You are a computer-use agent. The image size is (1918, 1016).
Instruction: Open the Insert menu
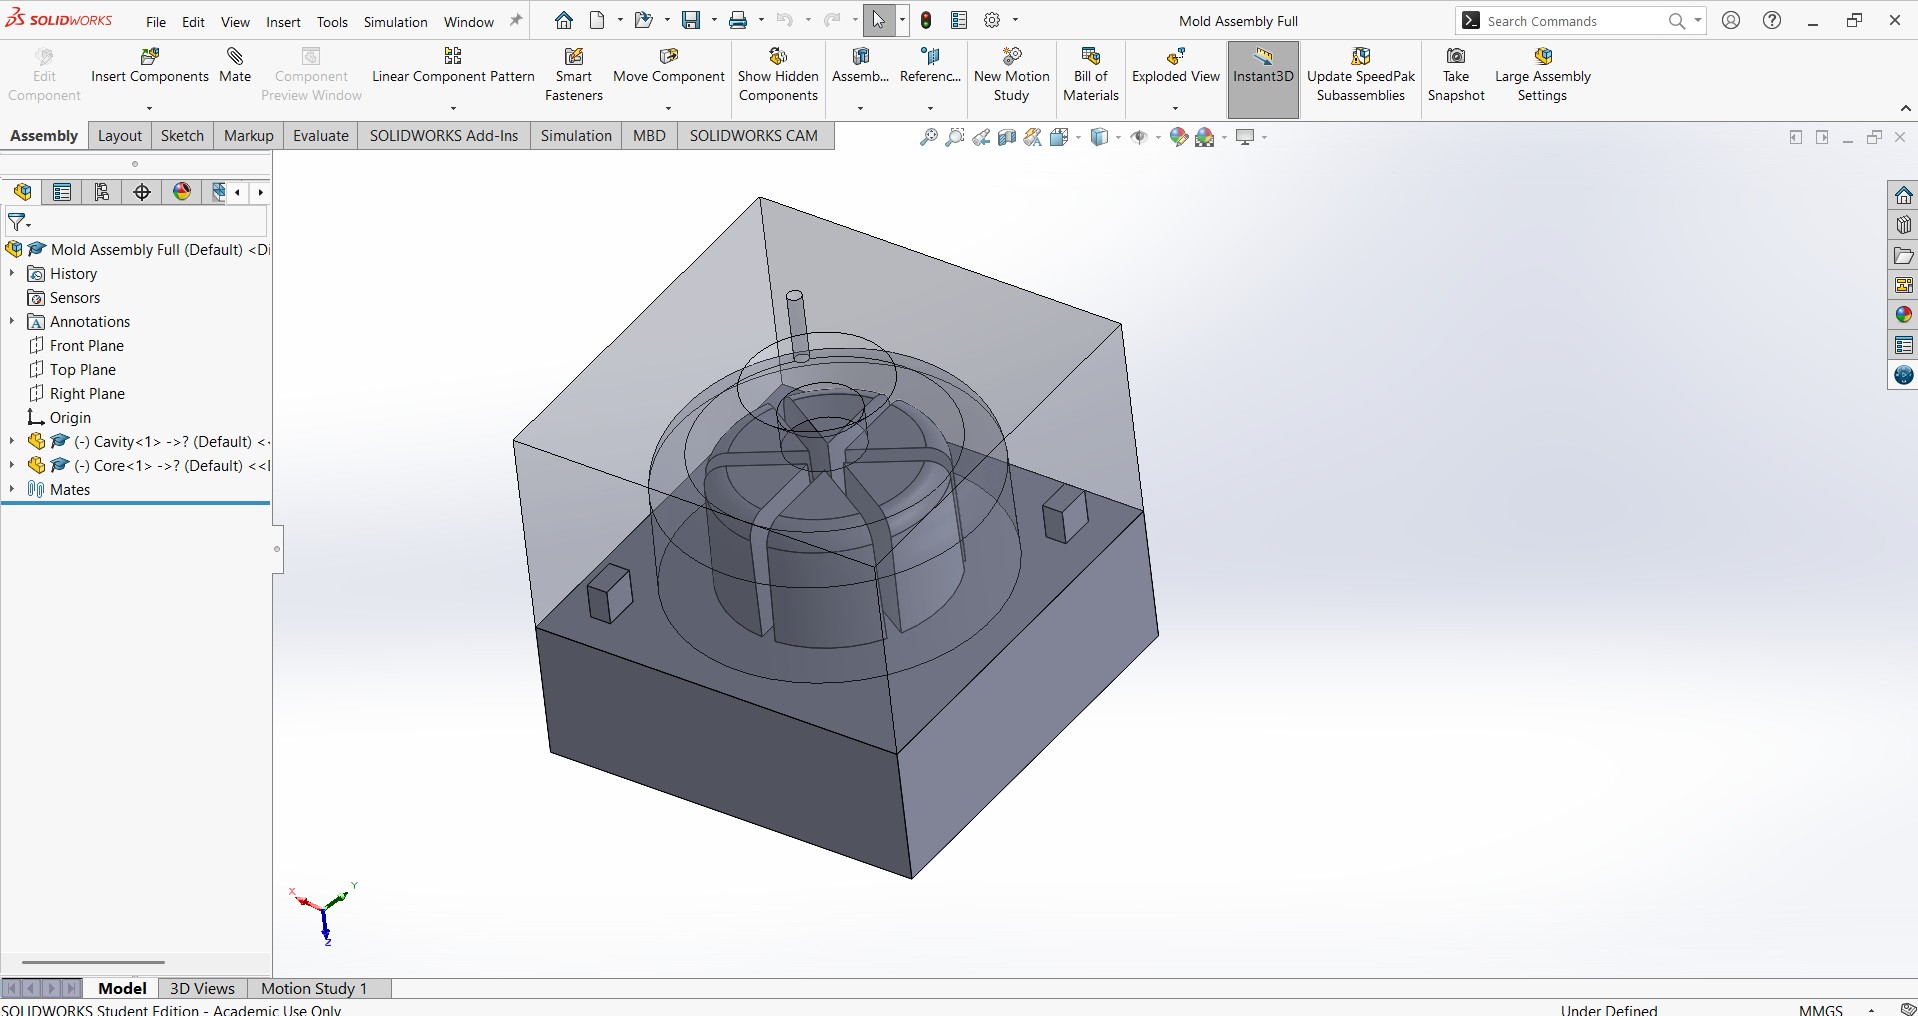[283, 21]
